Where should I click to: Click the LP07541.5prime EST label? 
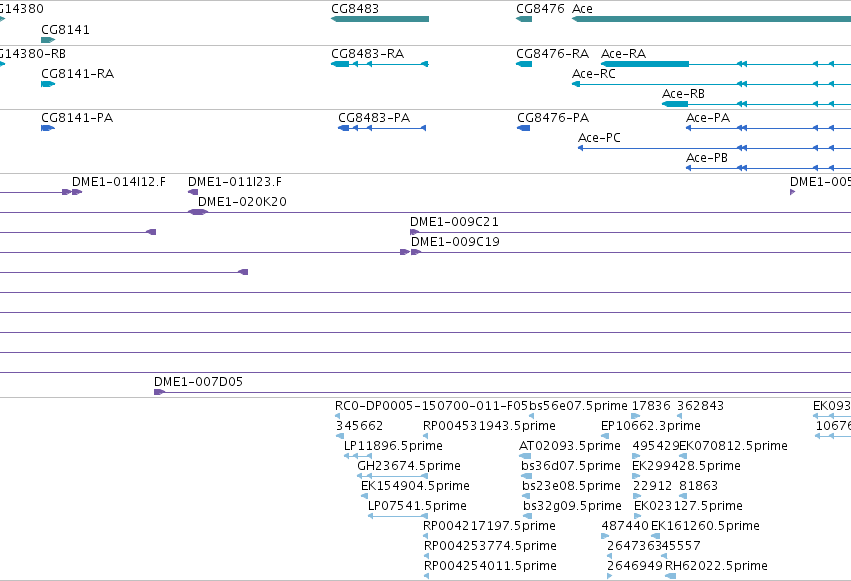417,506
